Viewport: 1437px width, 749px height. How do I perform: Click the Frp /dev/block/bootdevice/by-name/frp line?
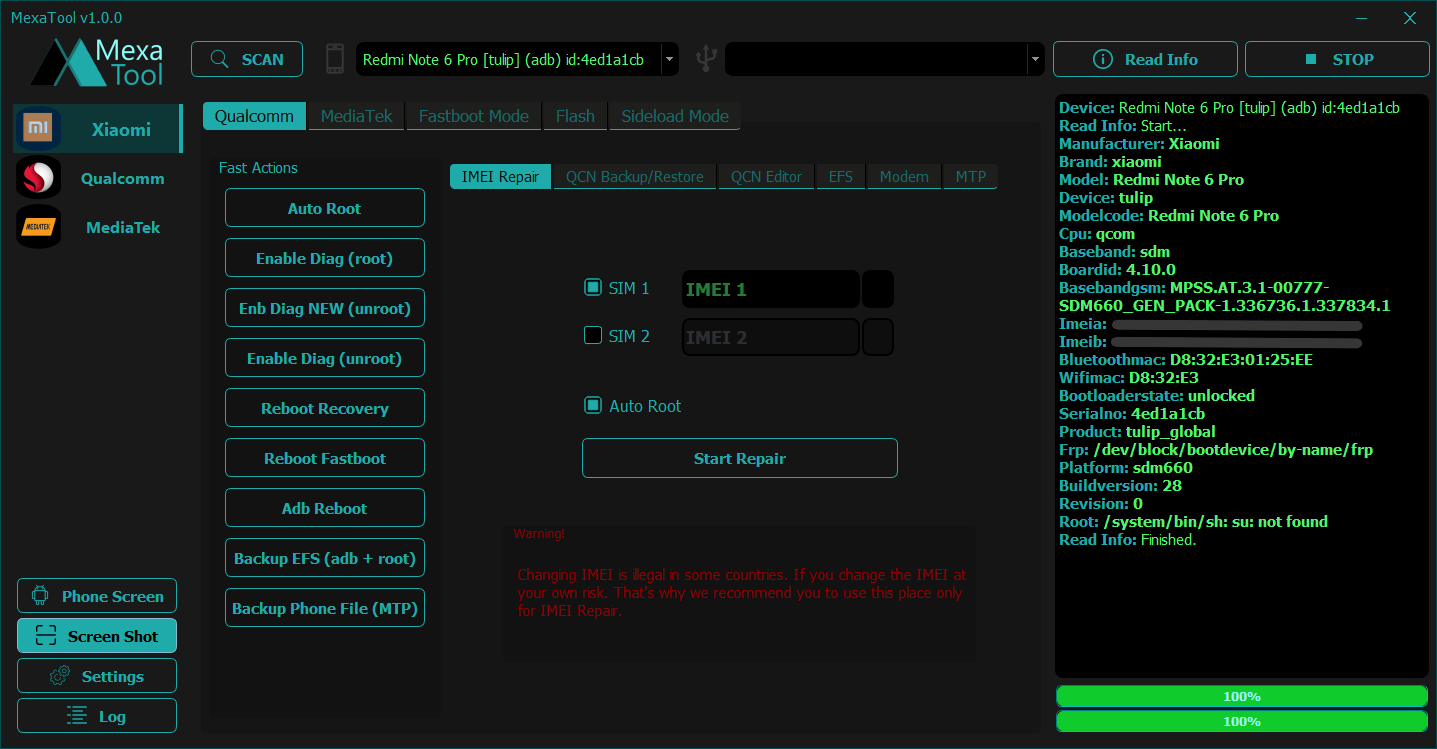pyautogui.click(x=1216, y=450)
